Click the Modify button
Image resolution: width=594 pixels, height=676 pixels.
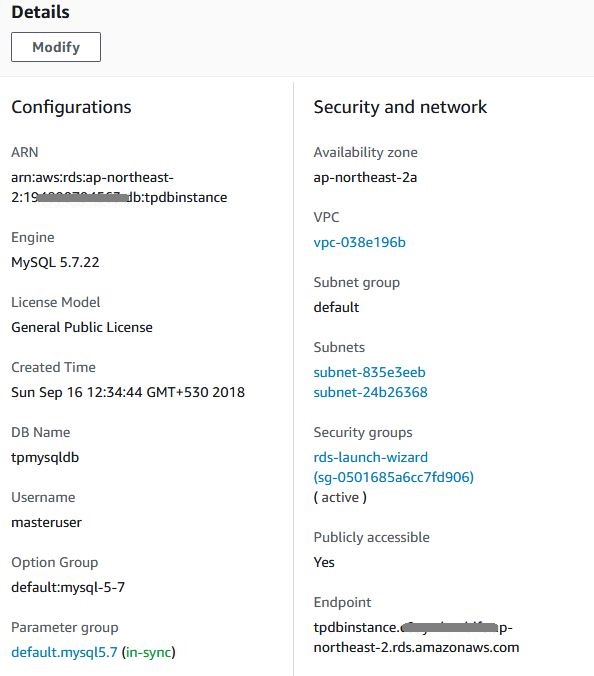point(56,47)
